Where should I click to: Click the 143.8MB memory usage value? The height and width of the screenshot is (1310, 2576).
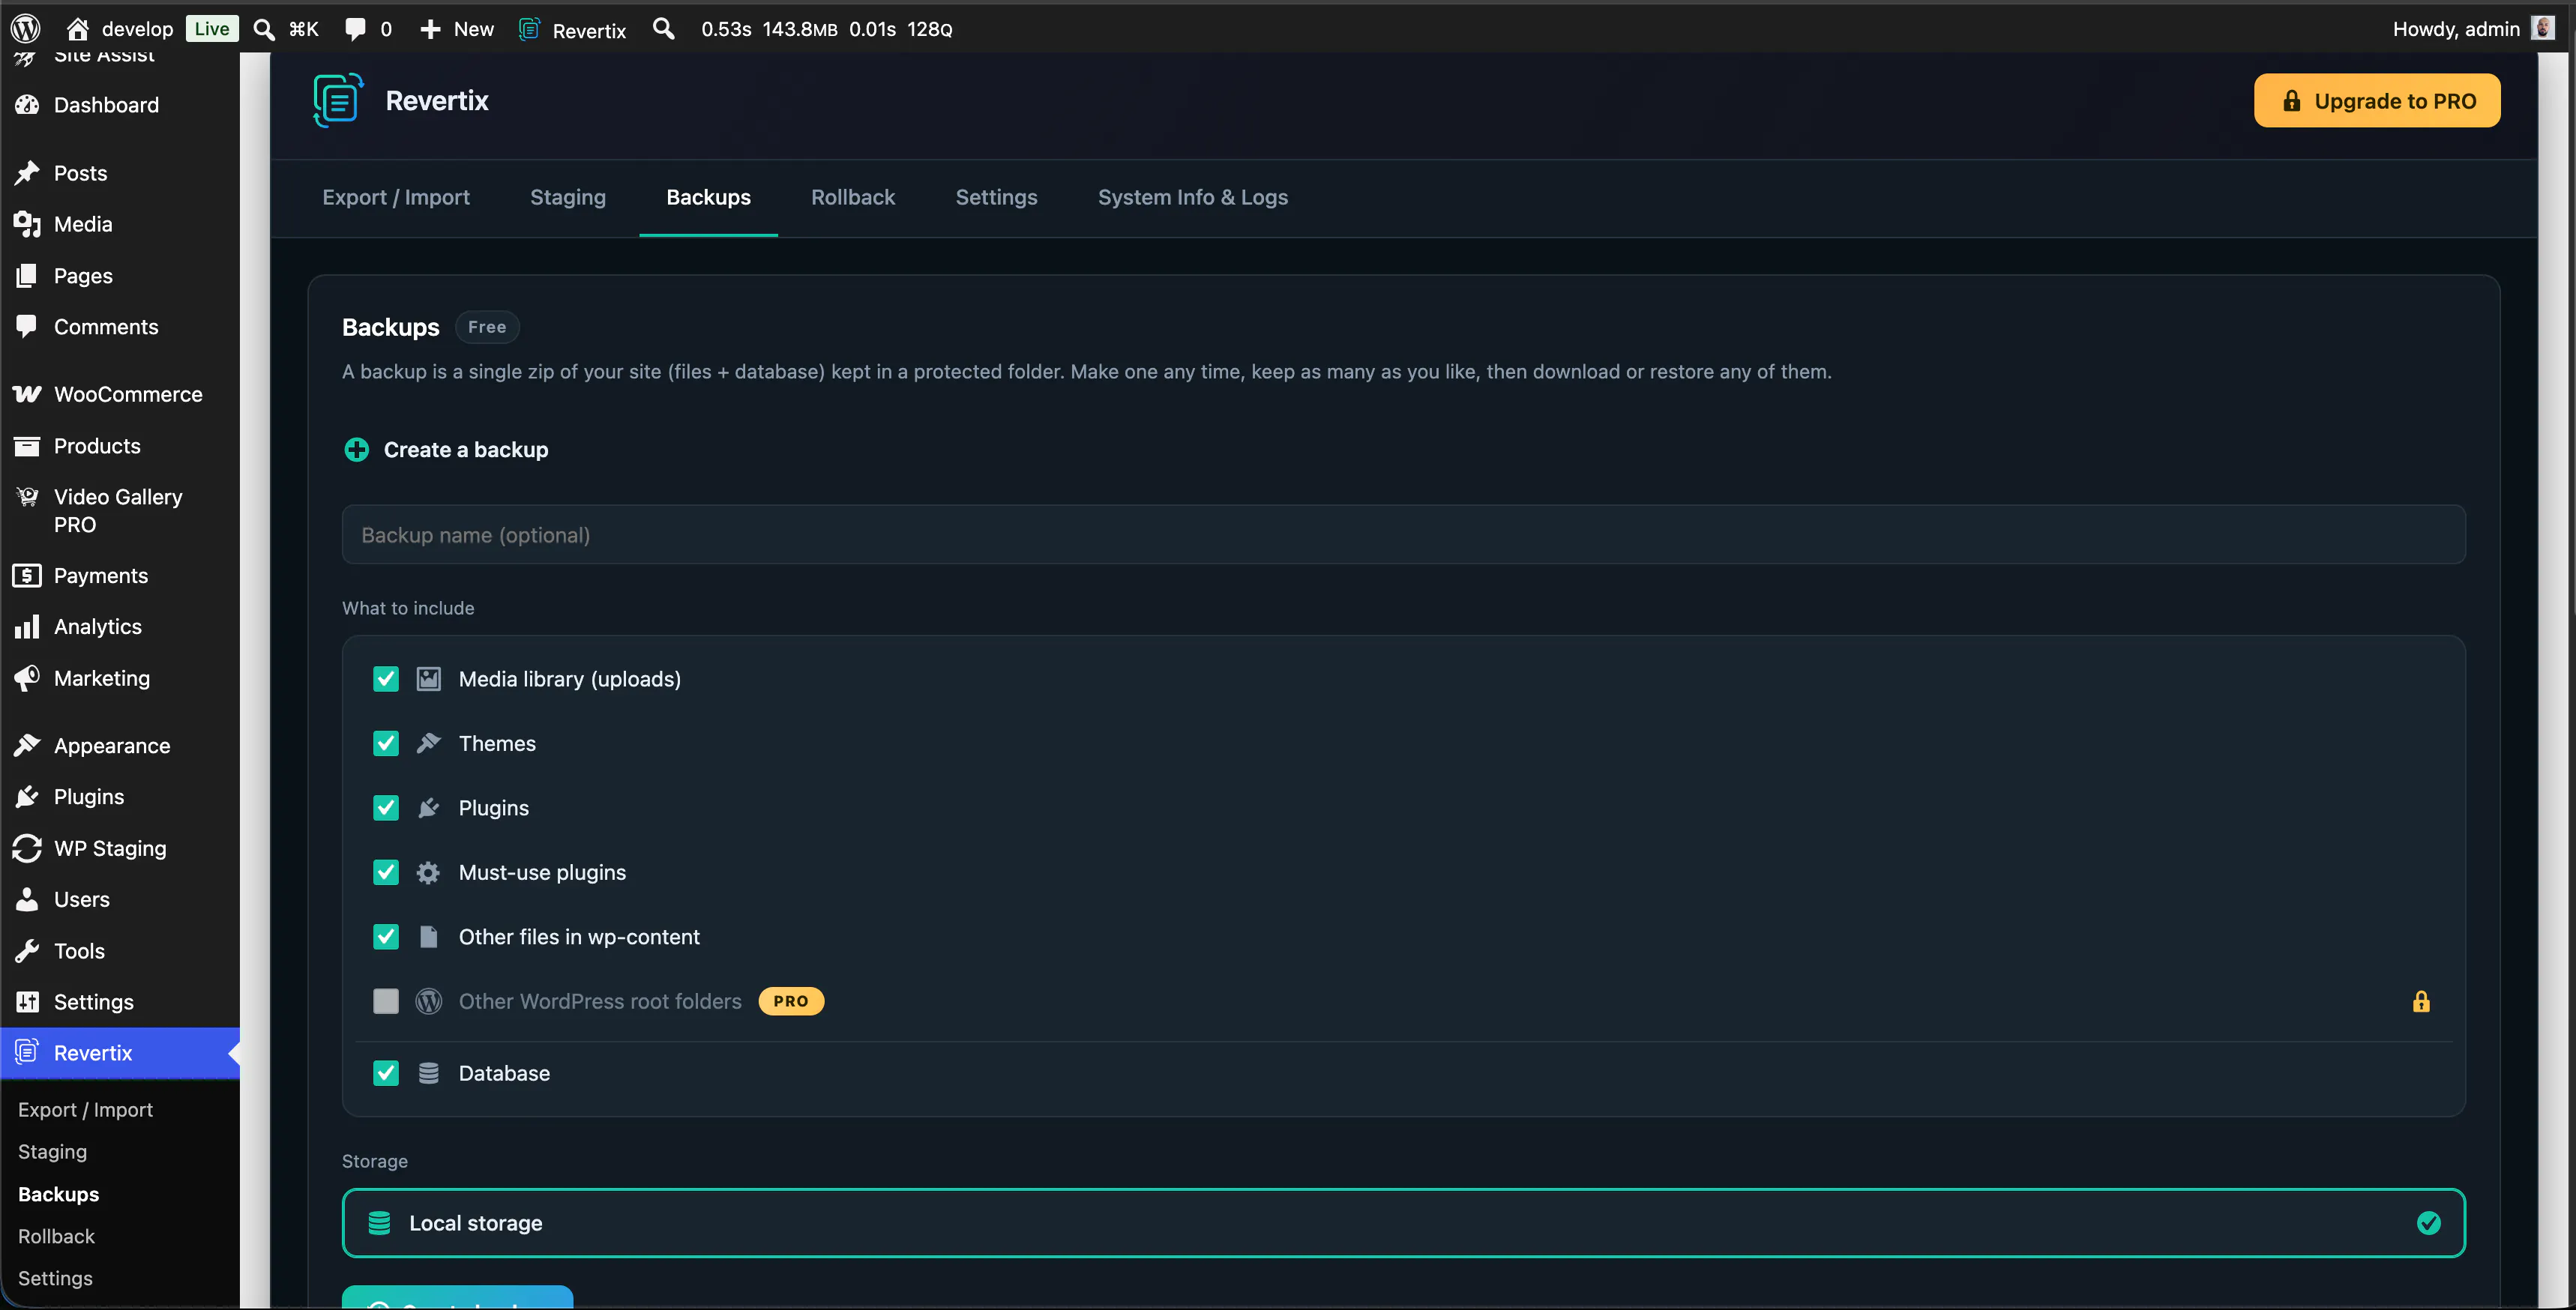point(800,29)
